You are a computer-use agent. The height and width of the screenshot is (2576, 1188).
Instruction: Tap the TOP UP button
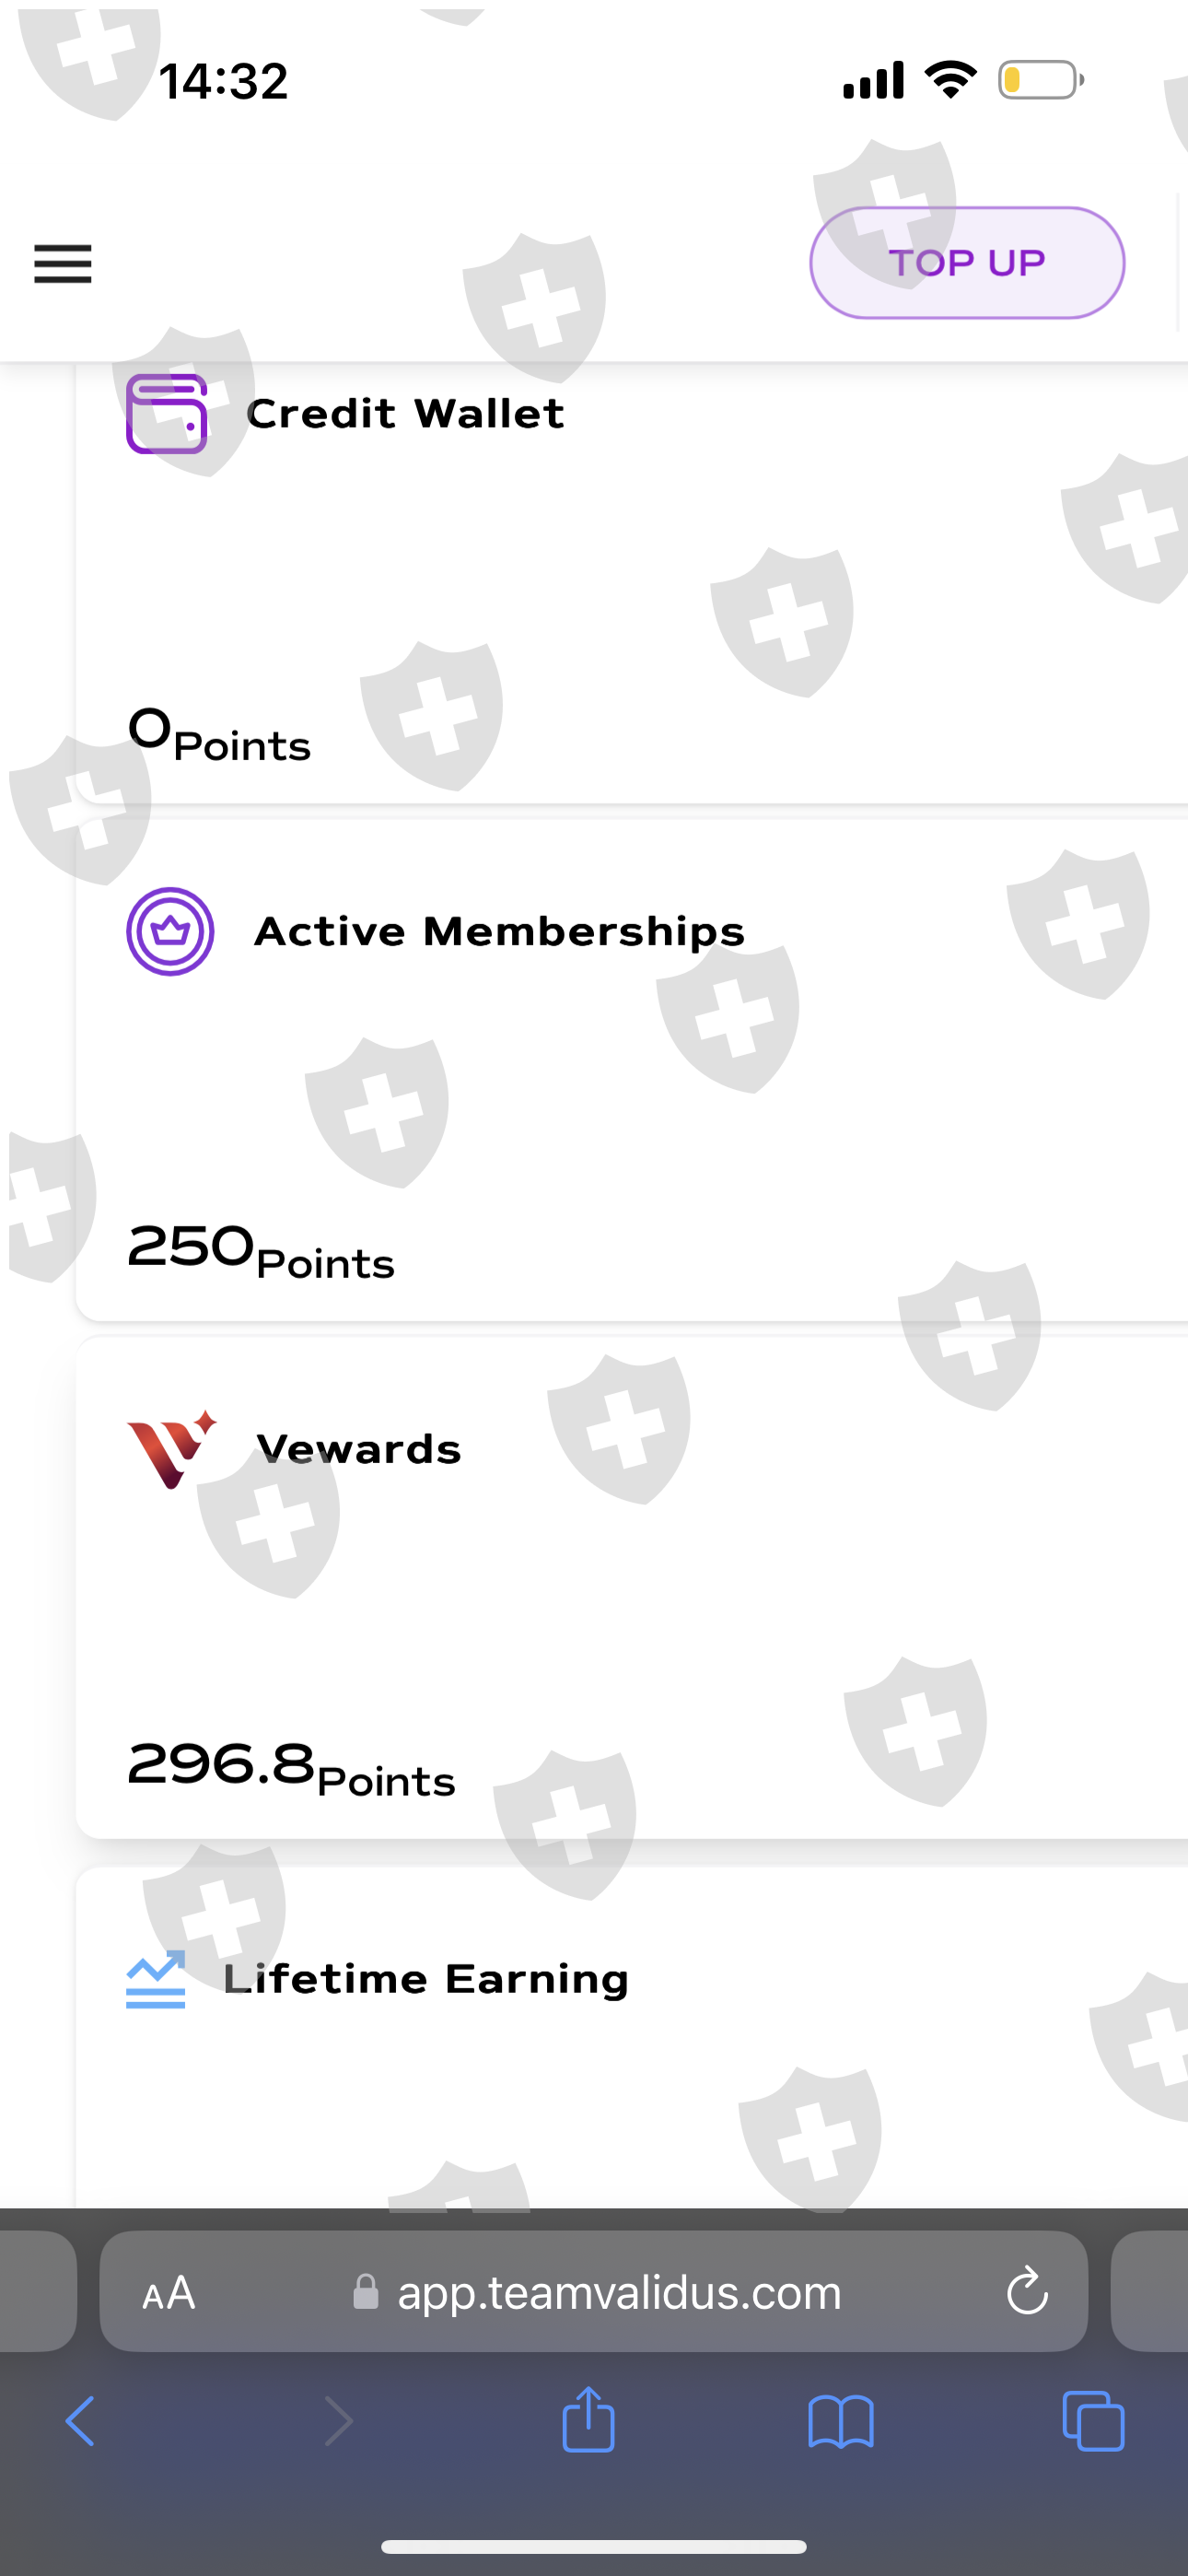(966, 263)
